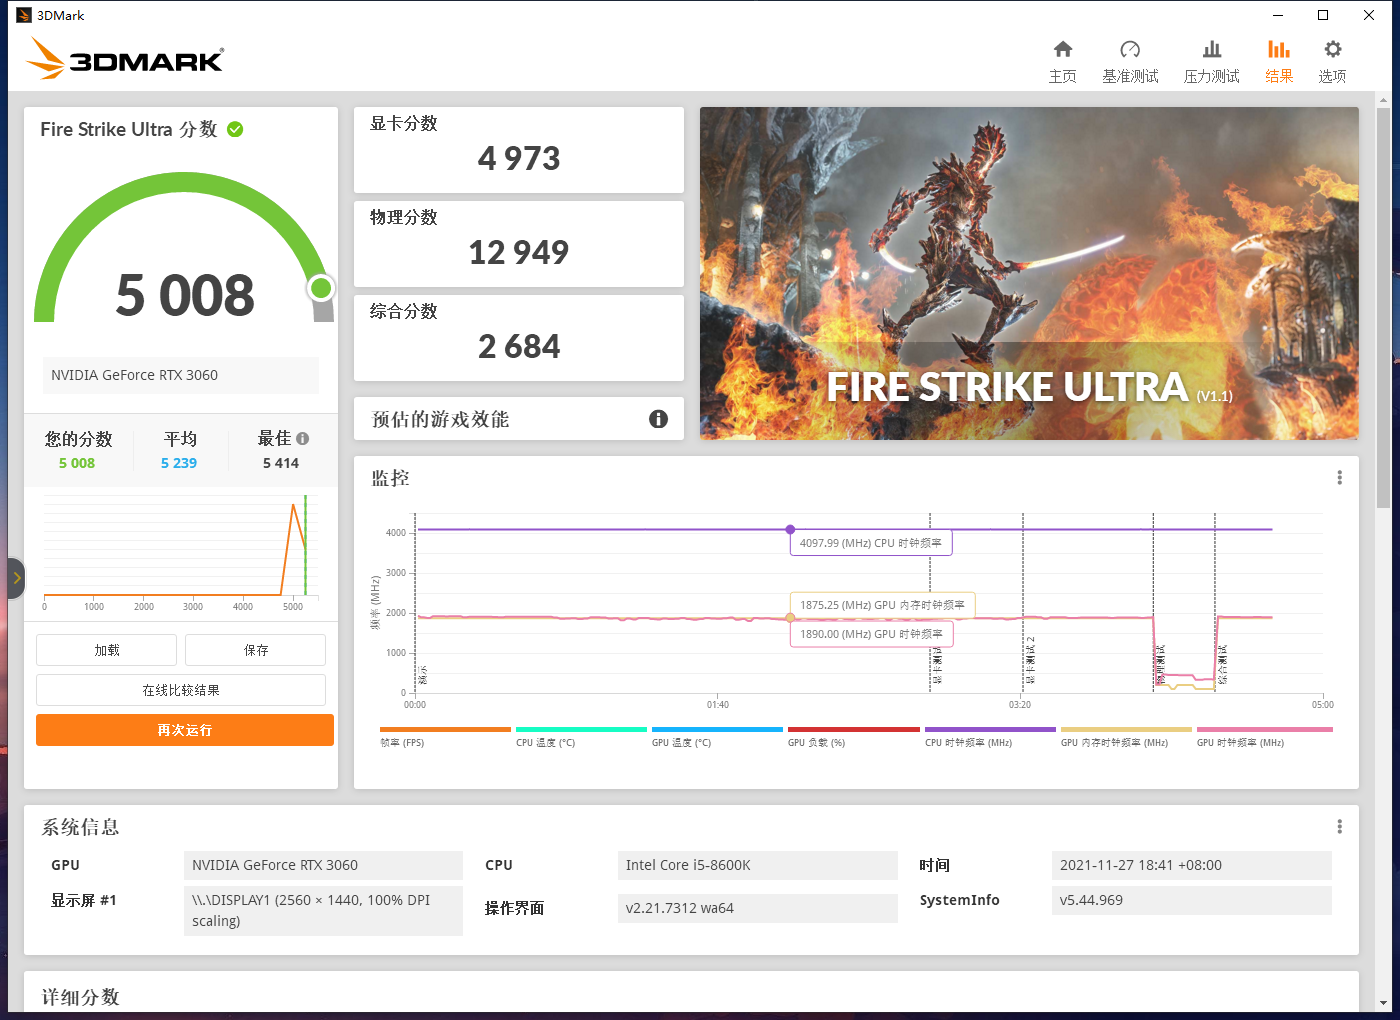Click the handle on the score gauge dial
Screen dimensions: 1400x1020
tap(321, 288)
